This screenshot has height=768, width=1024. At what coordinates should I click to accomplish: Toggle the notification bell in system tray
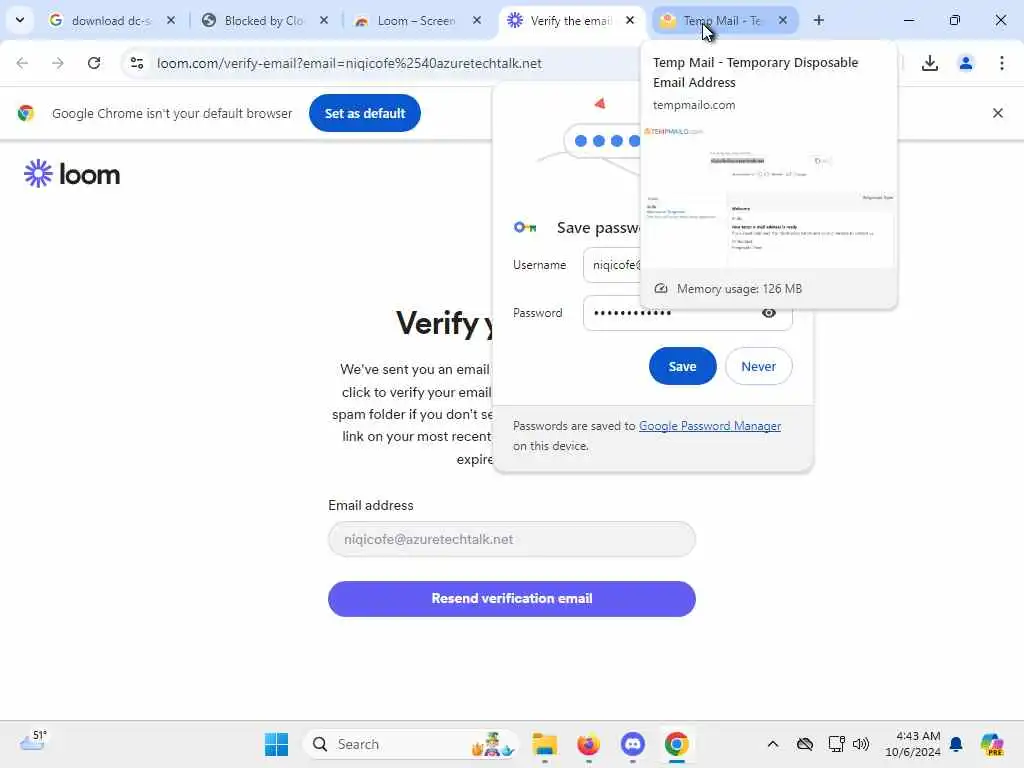955,744
